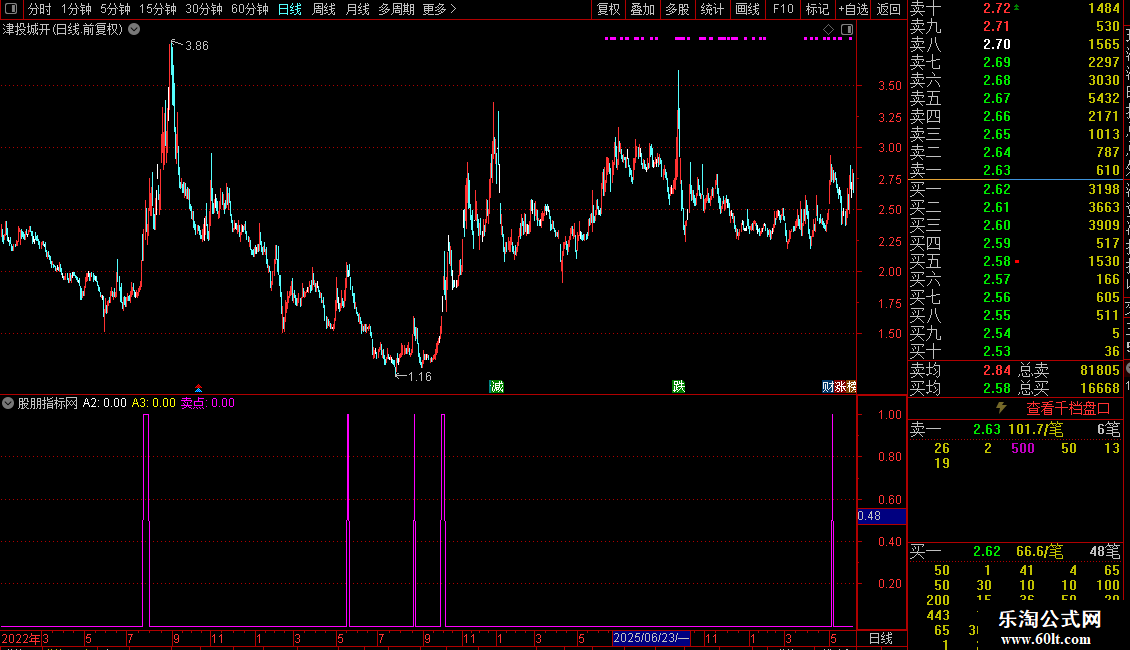This screenshot has height=650, width=1130.
Task: Click the 总卖 81805 total value
Action: [1069, 370]
